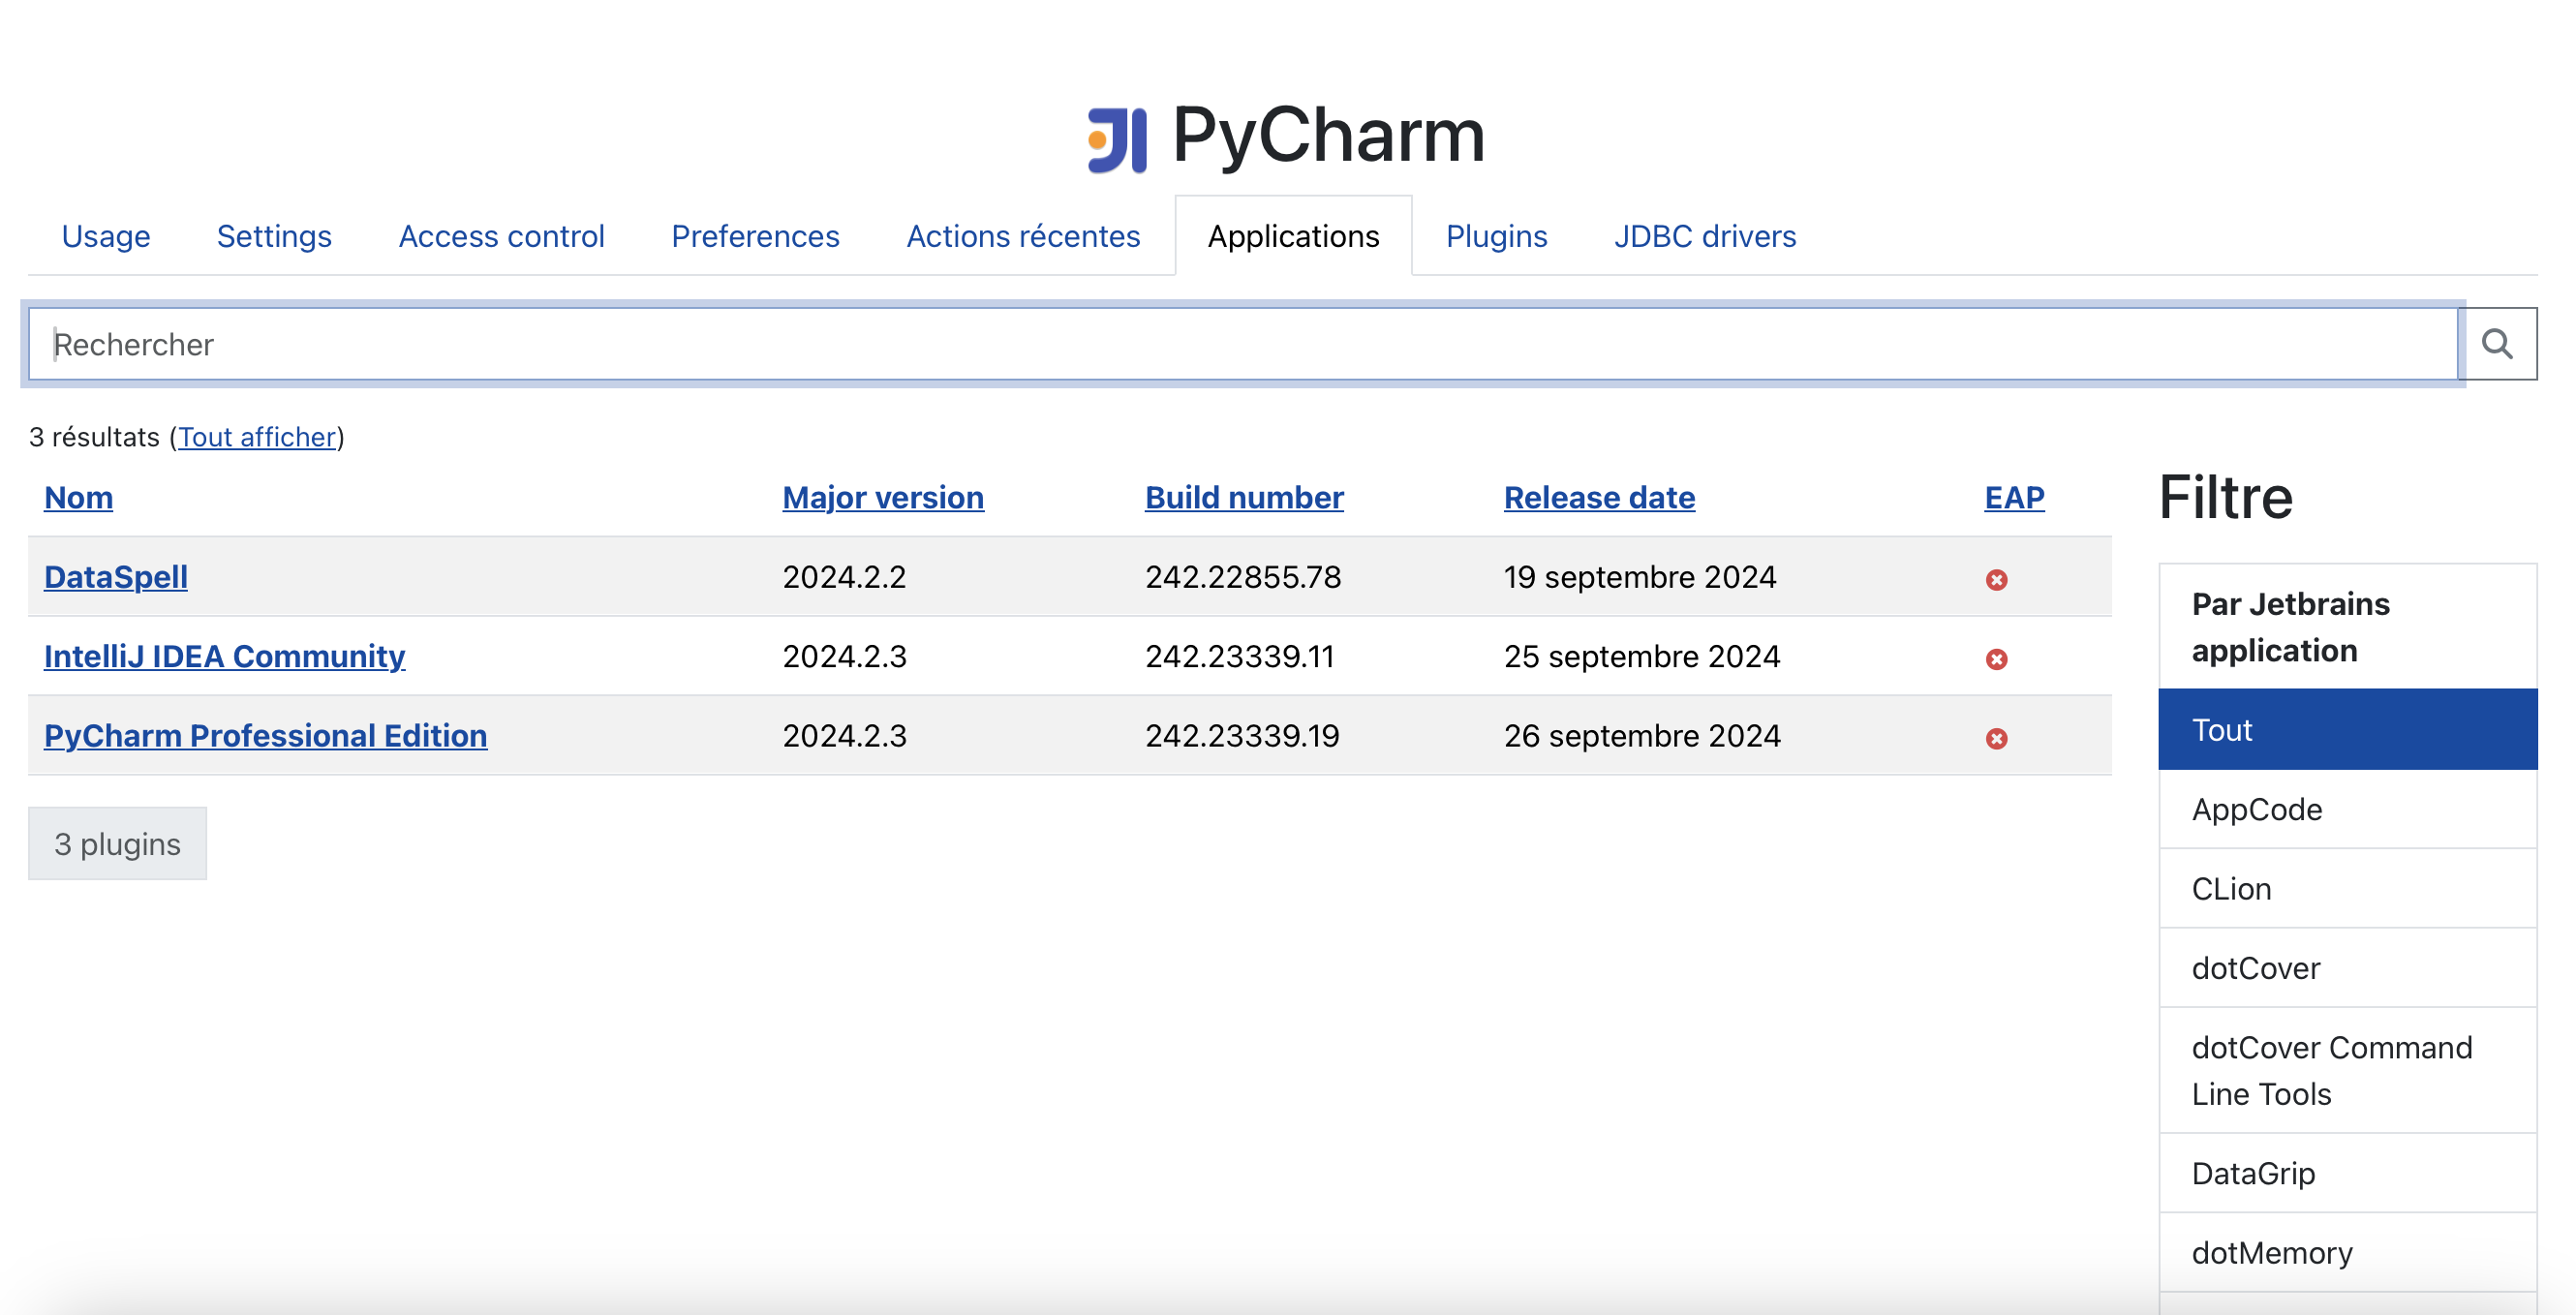The image size is (2576, 1315).
Task: Filter by dotCover application
Action: coord(2348,968)
